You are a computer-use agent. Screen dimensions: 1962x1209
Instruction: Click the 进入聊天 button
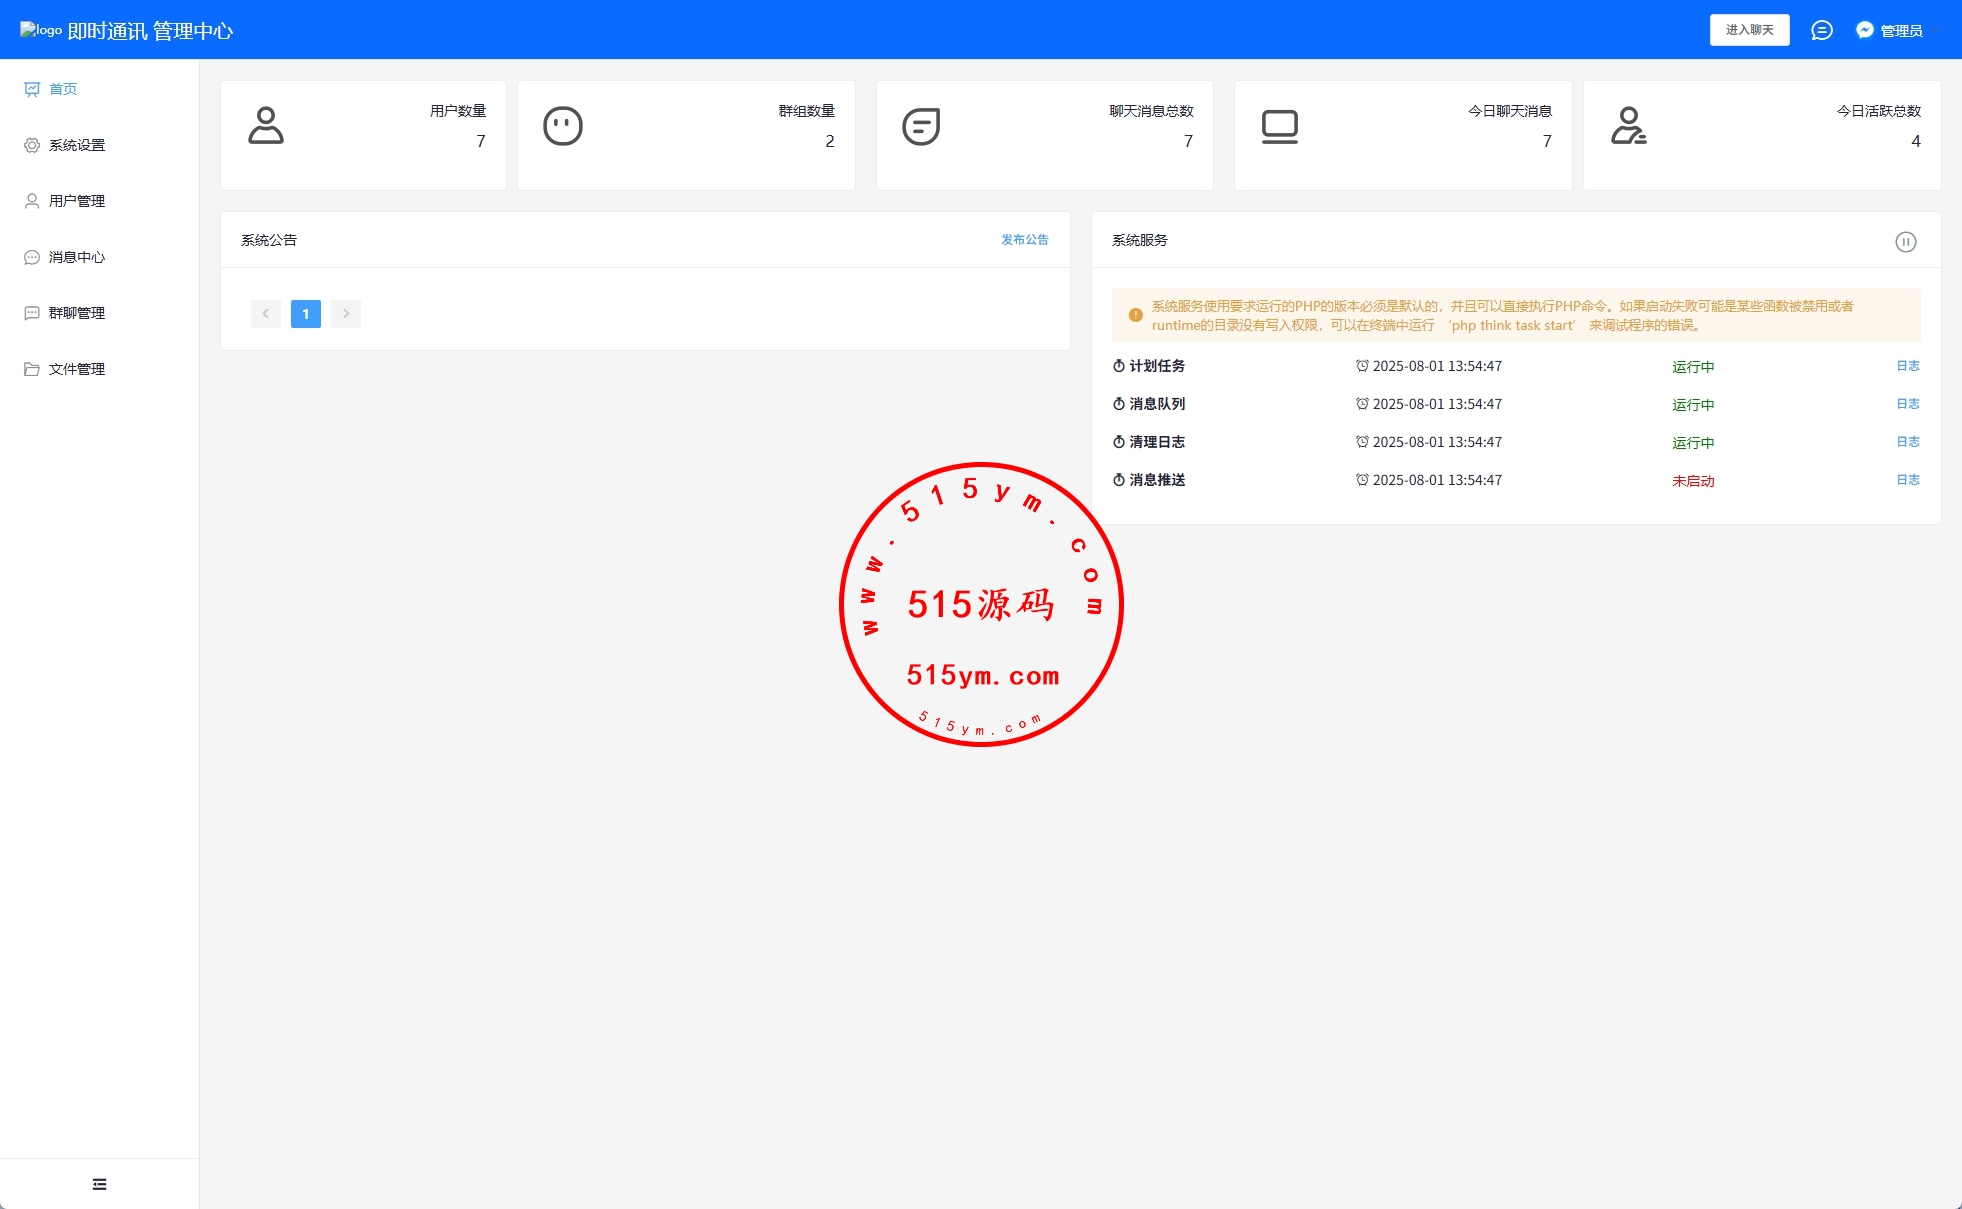[1749, 30]
